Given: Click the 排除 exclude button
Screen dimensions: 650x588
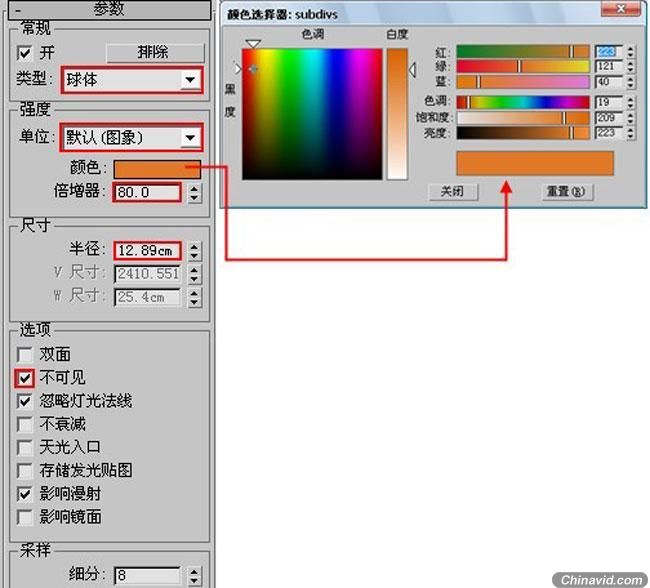Looking at the screenshot, I should point(155,53).
